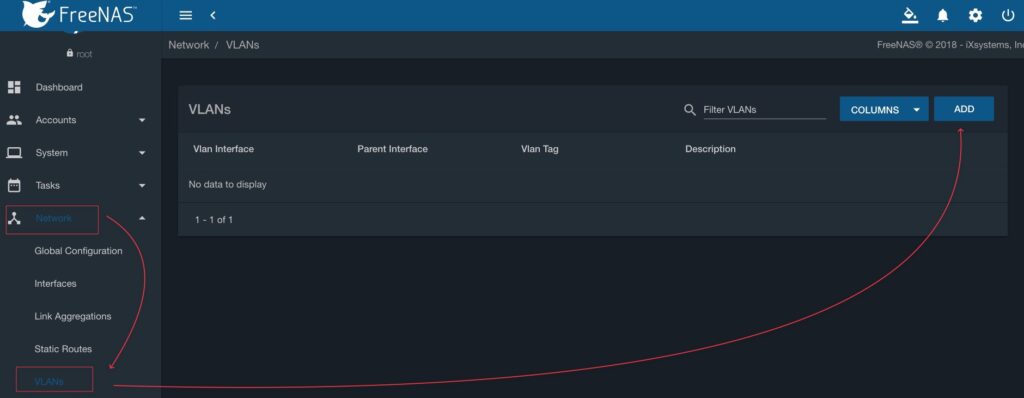
Task: Expand the System submenu arrow
Action: (x=142, y=153)
